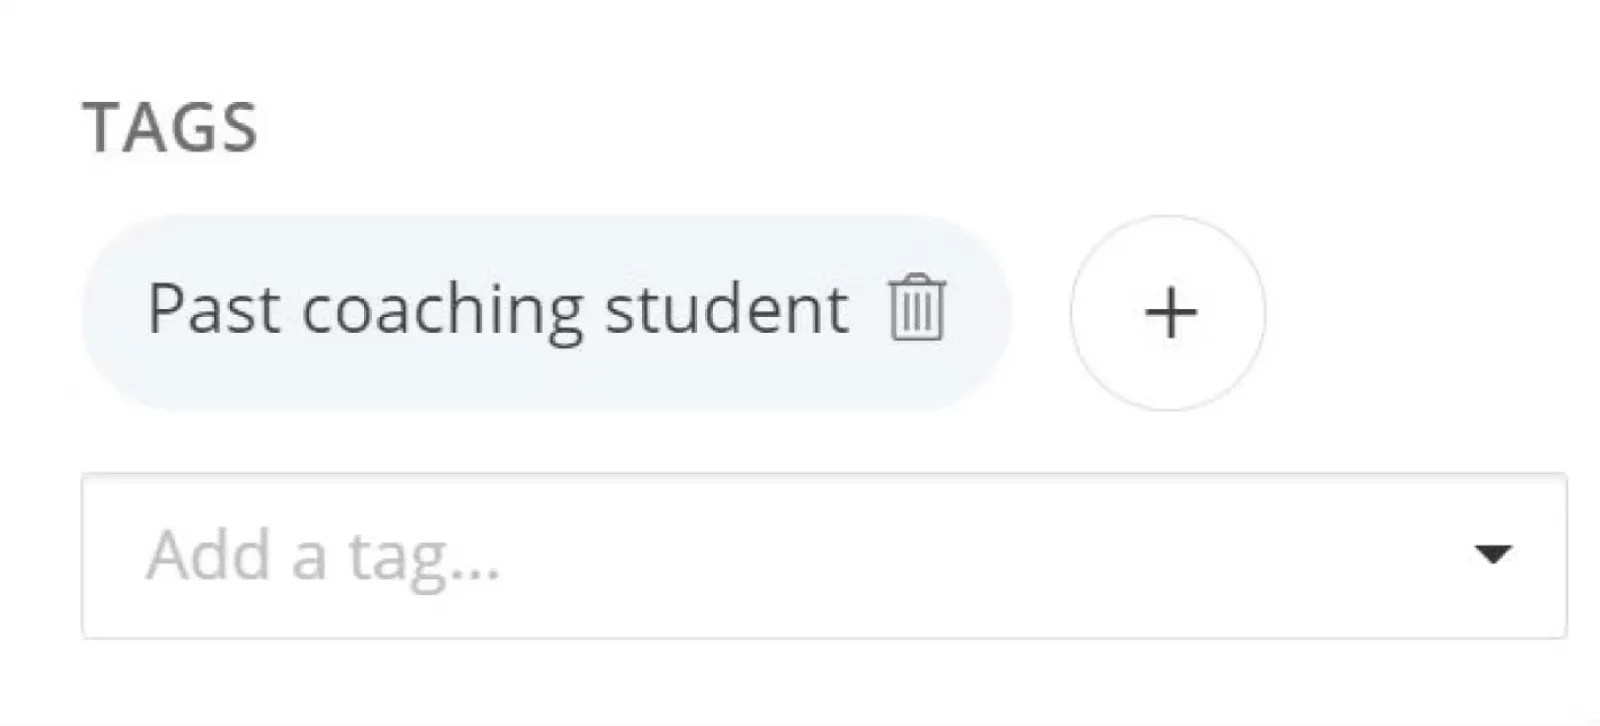Click the Add a tag placeholder text
Image resolution: width=1600 pixels, height=726 pixels.
tap(323, 556)
